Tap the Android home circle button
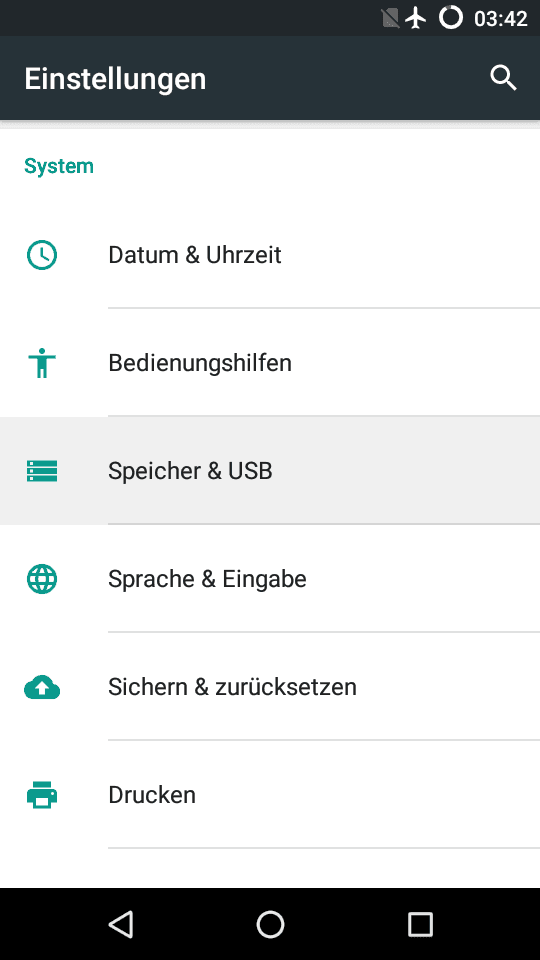The height and width of the screenshot is (960, 540). tap(270, 924)
